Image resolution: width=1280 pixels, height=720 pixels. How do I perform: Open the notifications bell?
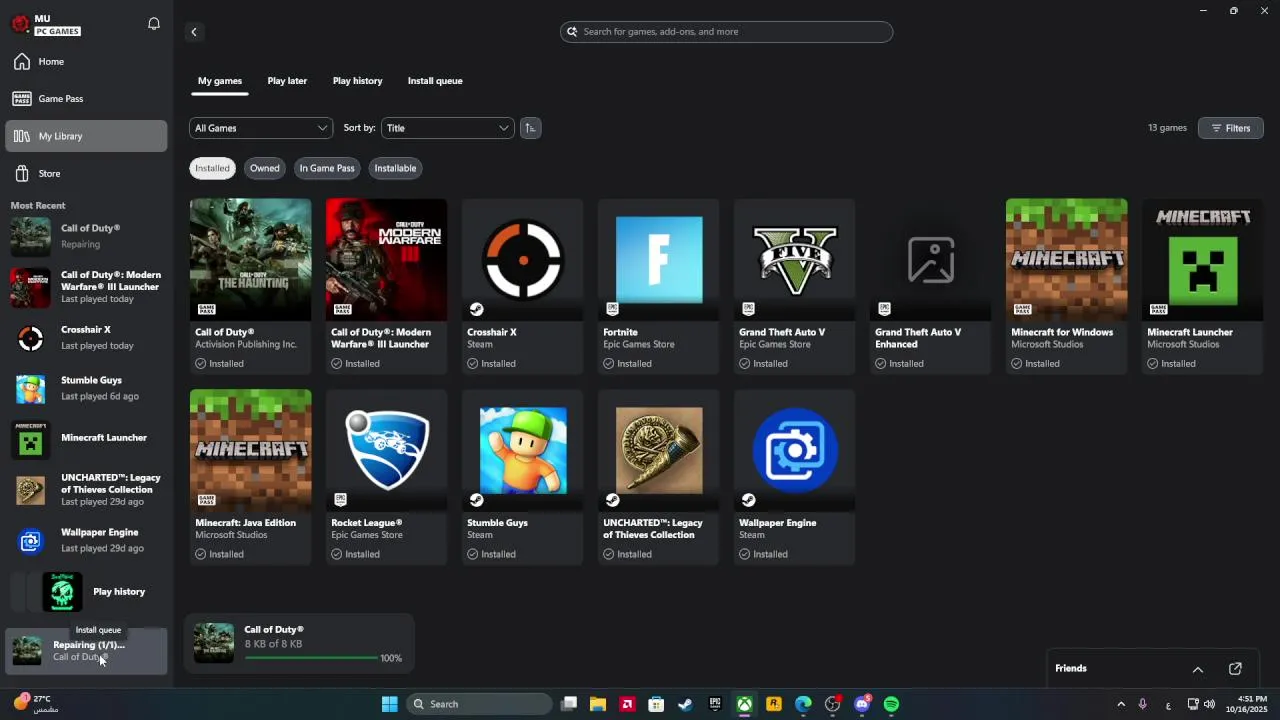pyautogui.click(x=154, y=24)
